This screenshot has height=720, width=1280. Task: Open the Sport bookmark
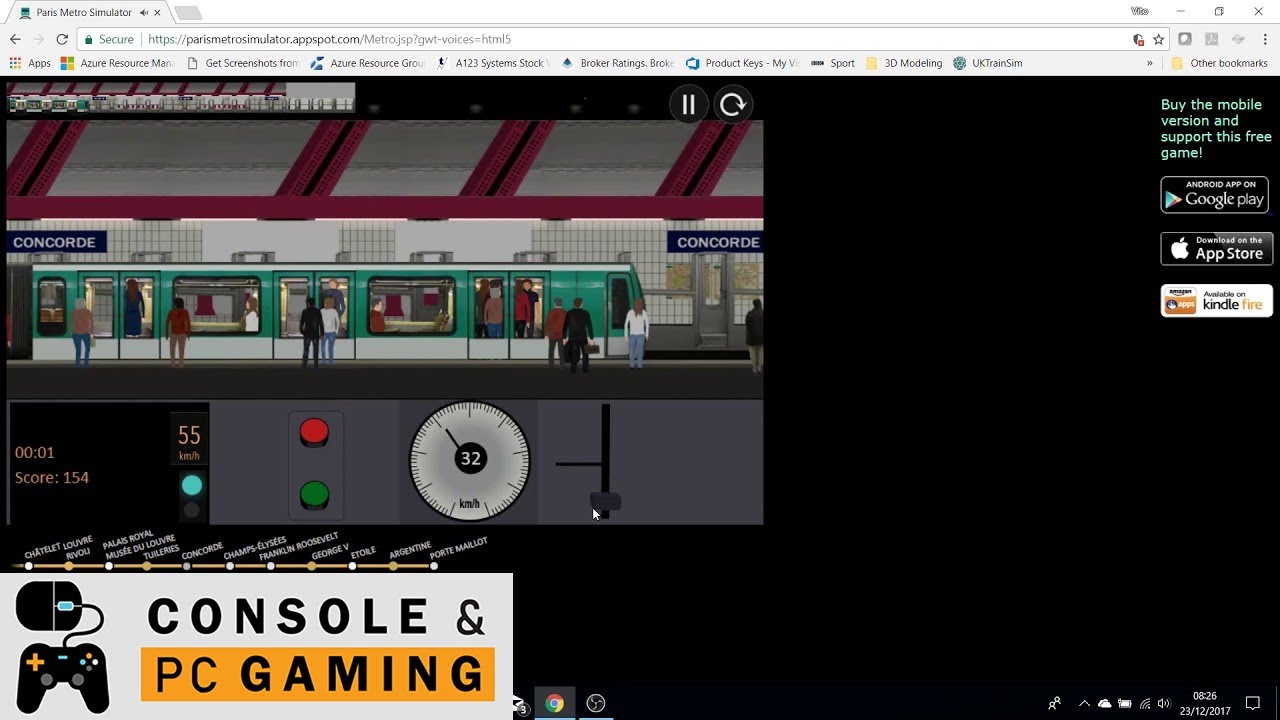[x=833, y=63]
